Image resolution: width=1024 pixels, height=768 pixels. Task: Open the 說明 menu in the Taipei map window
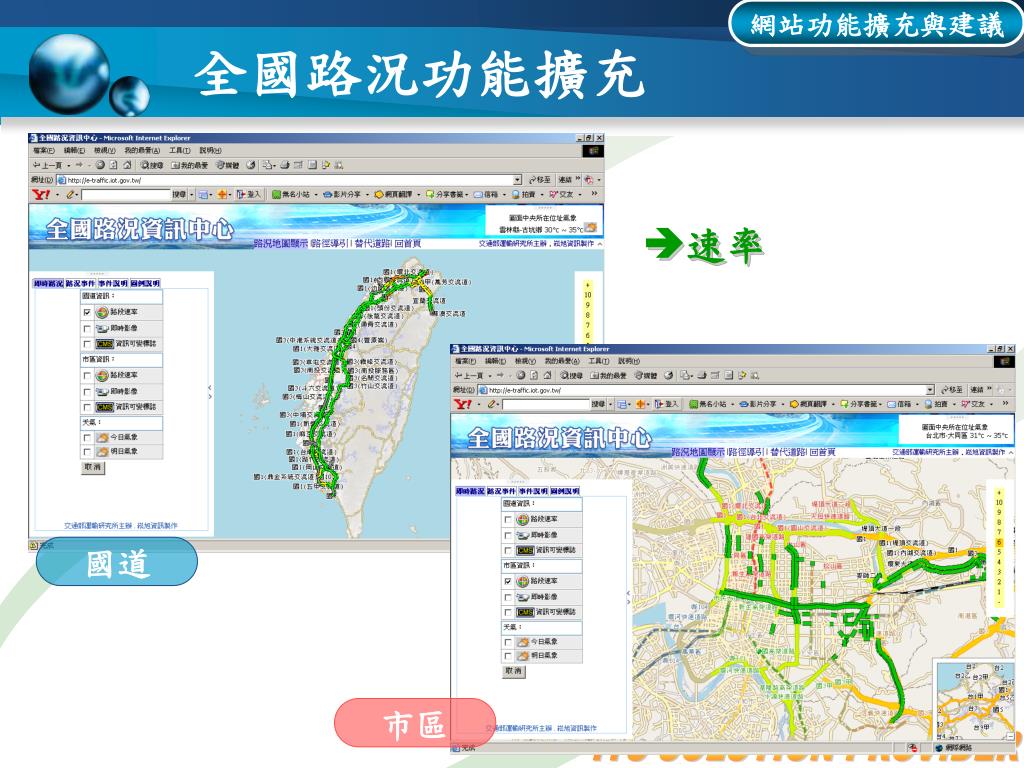tap(628, 361)
